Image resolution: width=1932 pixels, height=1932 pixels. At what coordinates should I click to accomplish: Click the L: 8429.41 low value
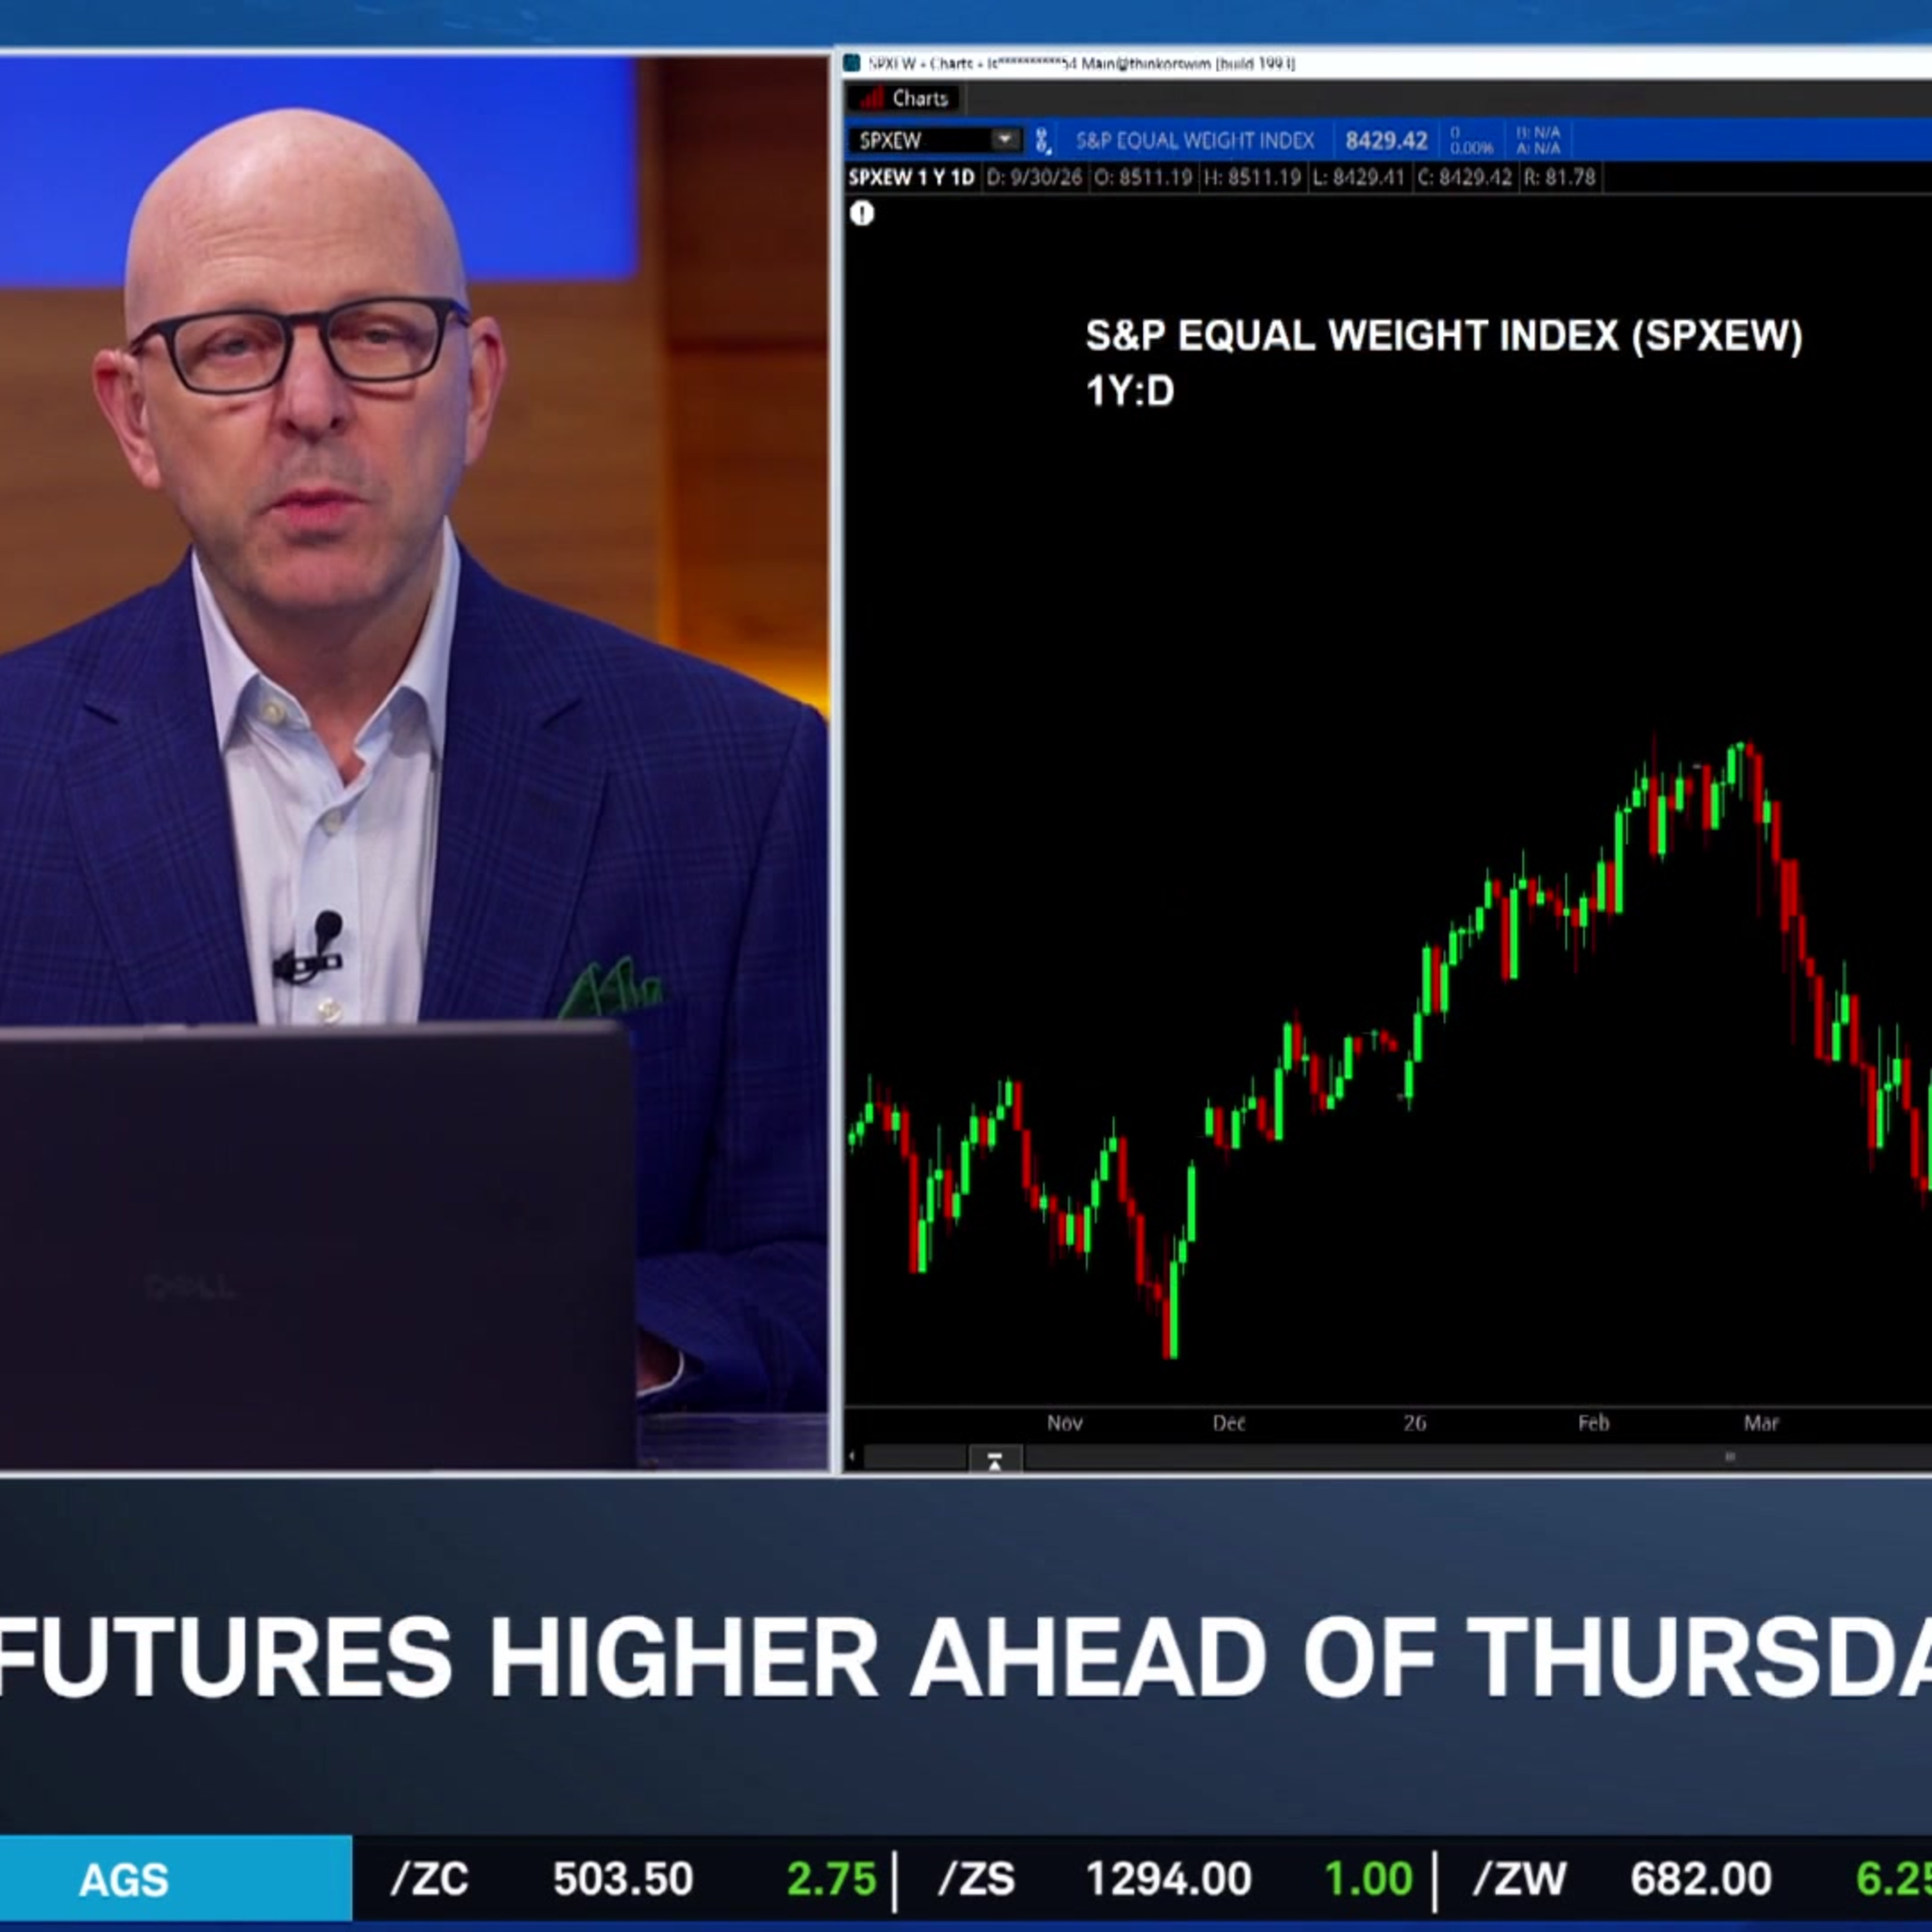tap(1358, 178)
